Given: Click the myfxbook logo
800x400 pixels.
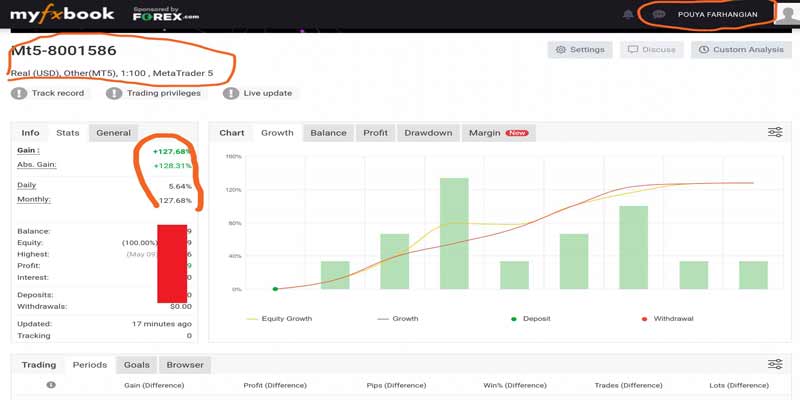Looking at the screenshot, I should (x=62, y=14).
